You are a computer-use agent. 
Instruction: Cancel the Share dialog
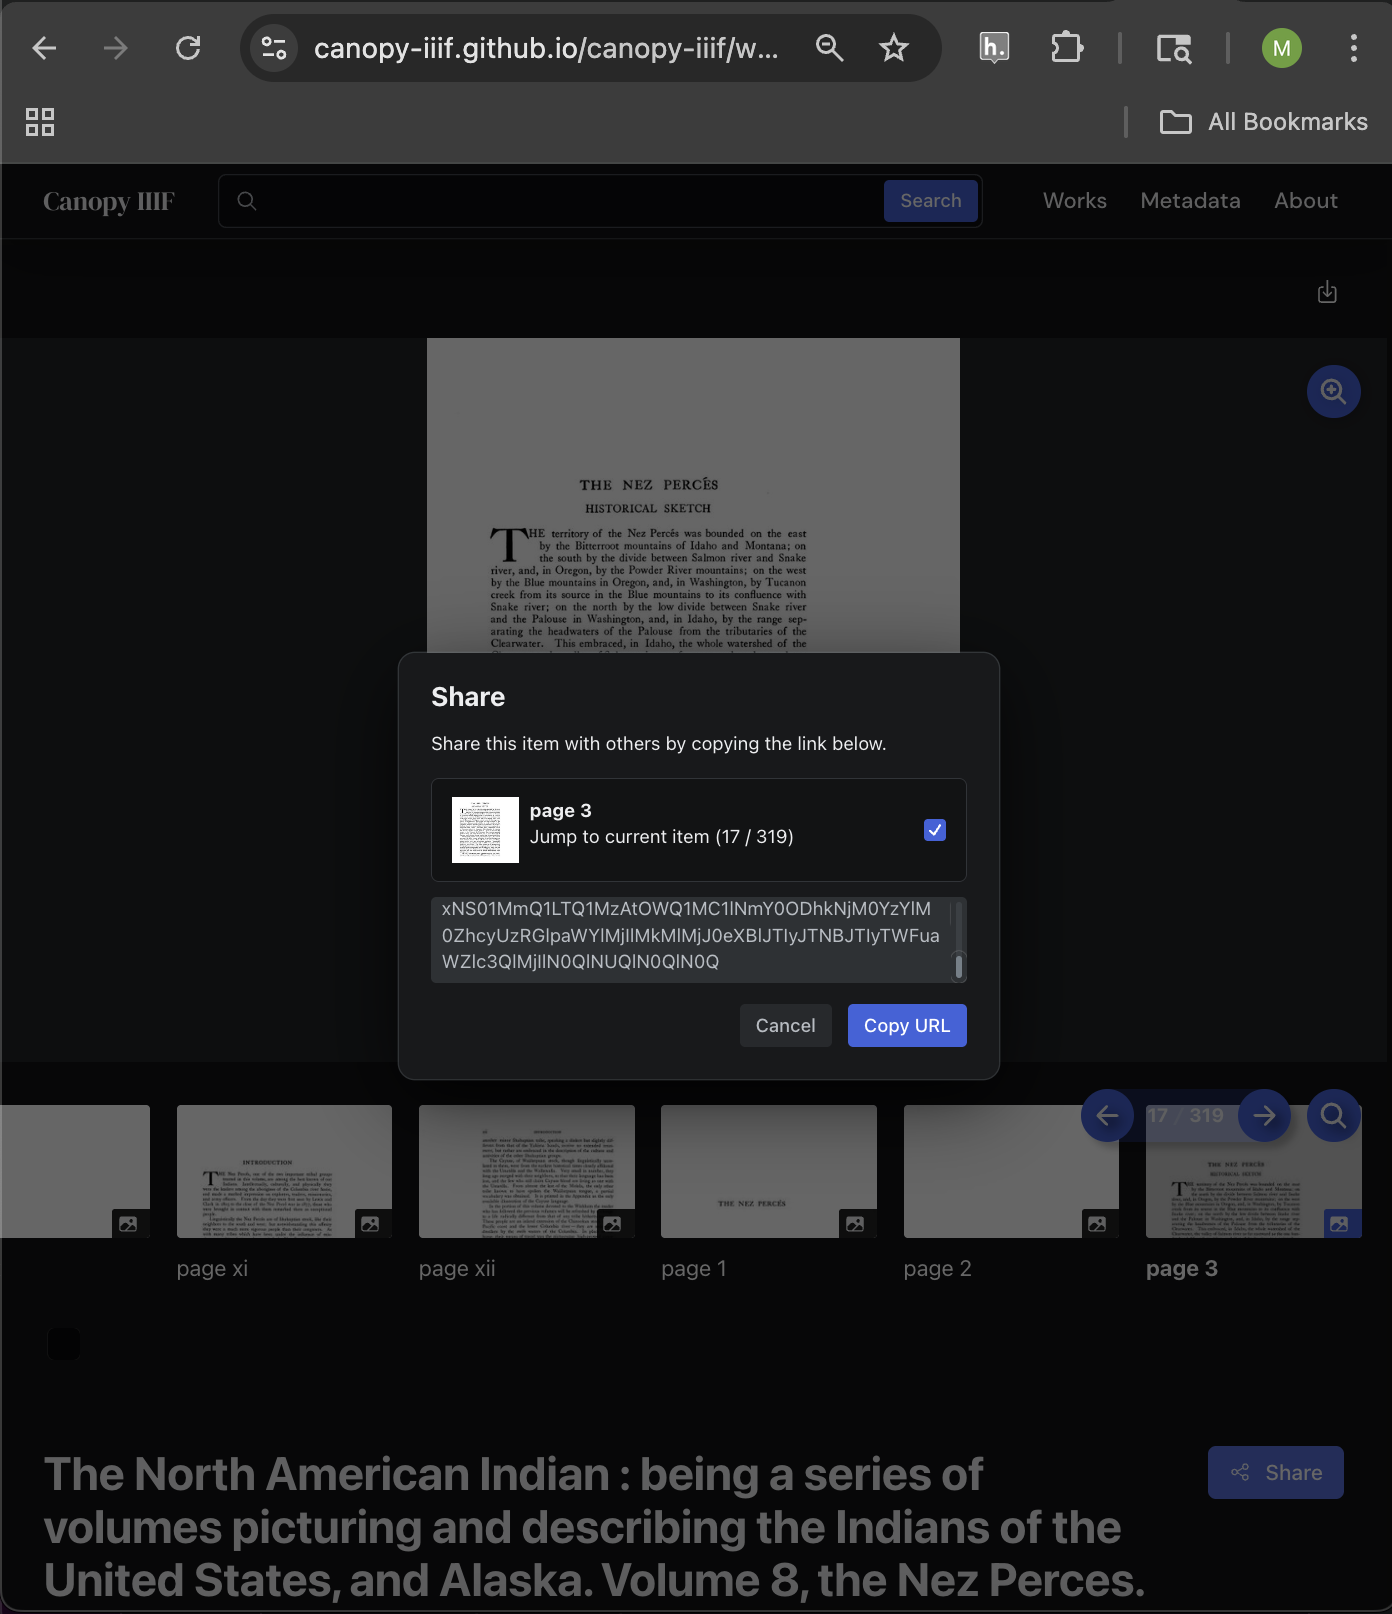tap(785, 1026)
